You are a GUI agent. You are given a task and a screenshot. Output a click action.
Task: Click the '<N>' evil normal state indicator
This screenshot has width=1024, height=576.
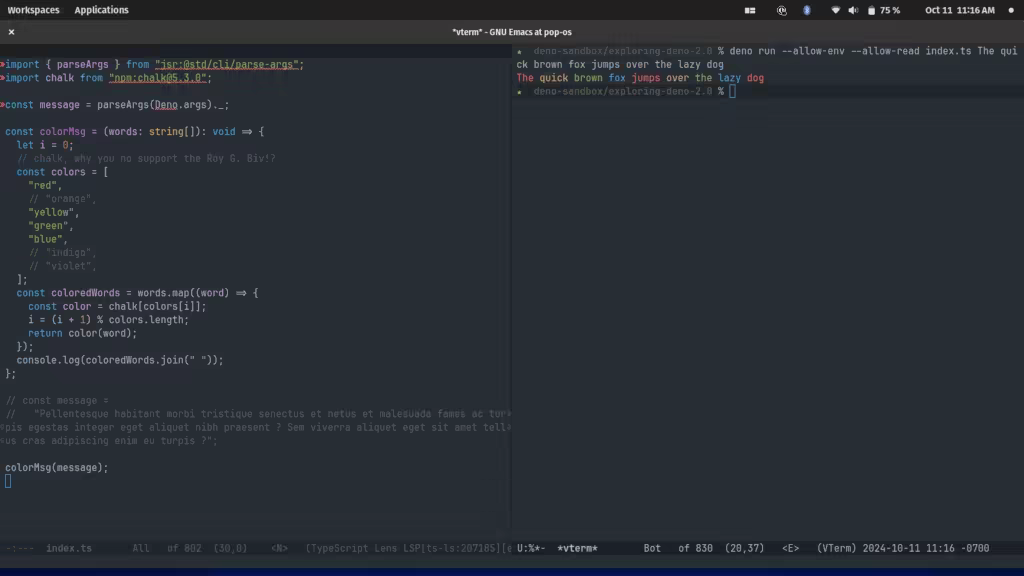tap(280, 548)
